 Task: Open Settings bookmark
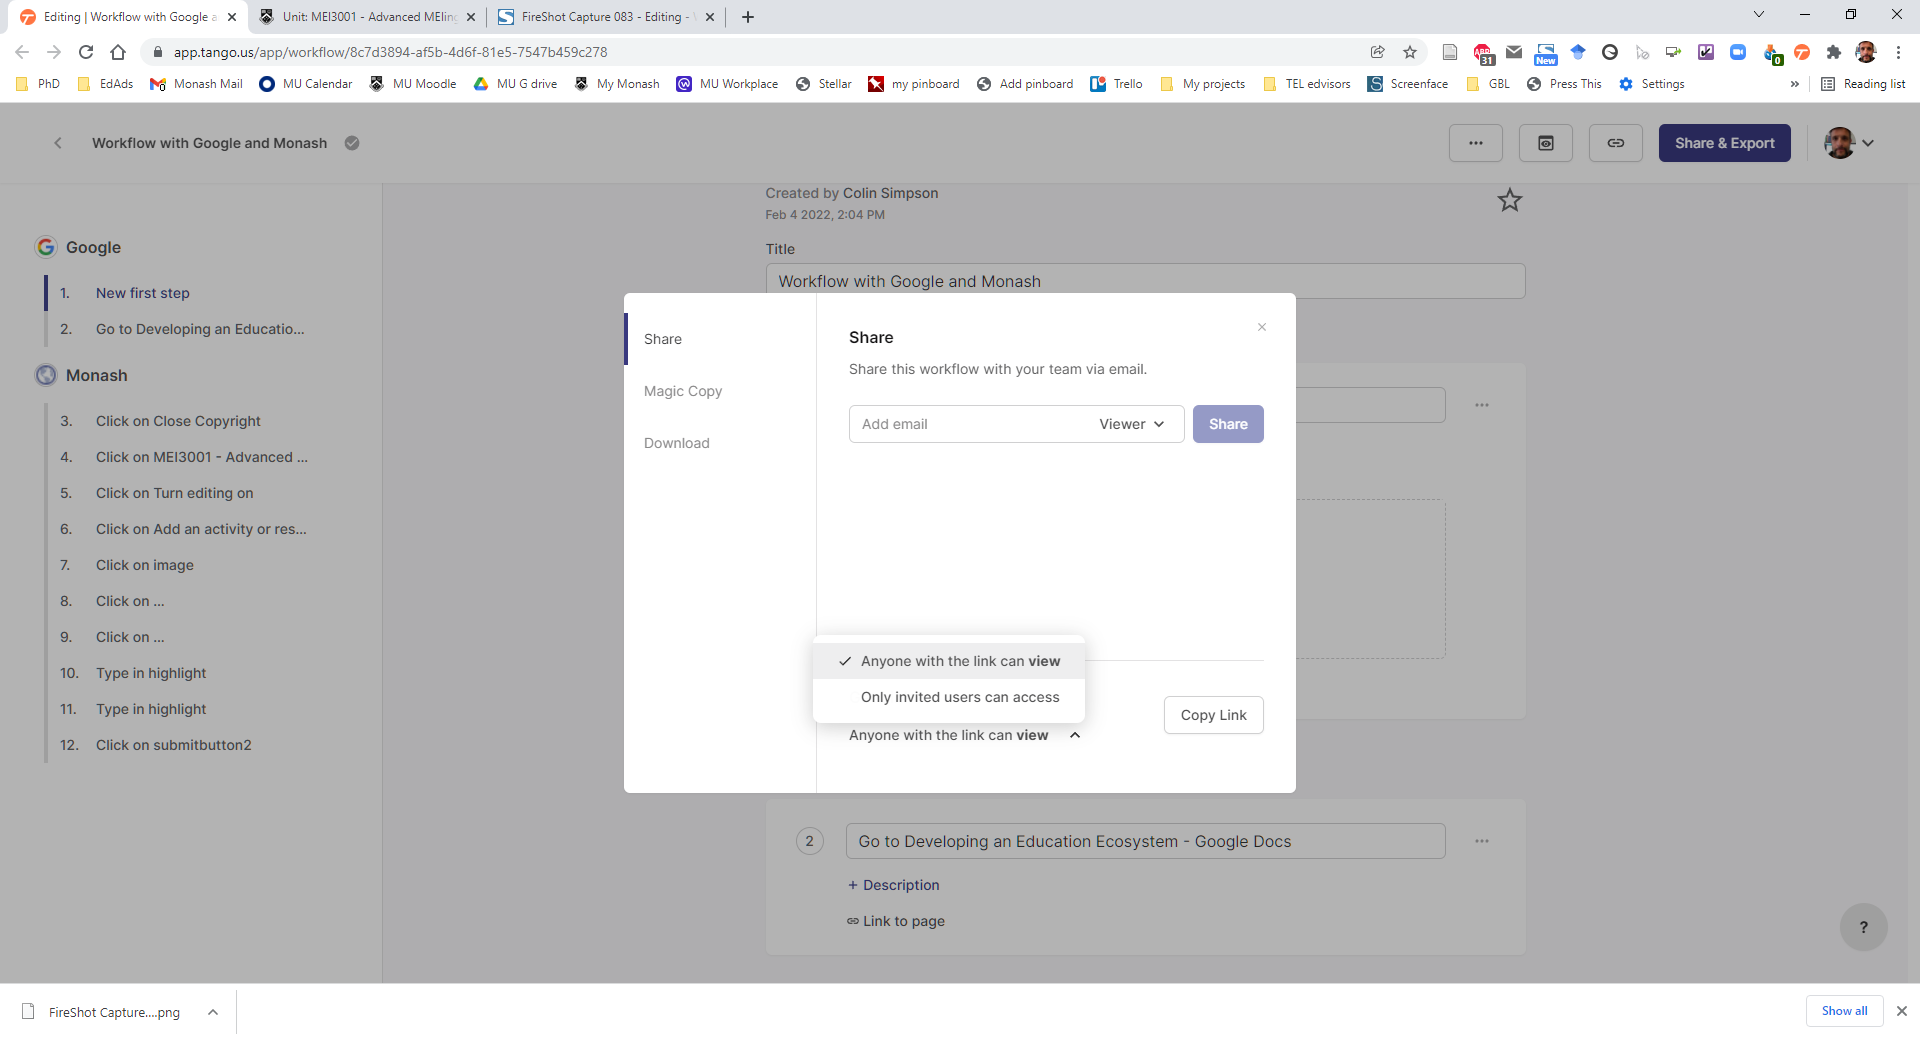pyautogui.click(x=1652, y=84)
